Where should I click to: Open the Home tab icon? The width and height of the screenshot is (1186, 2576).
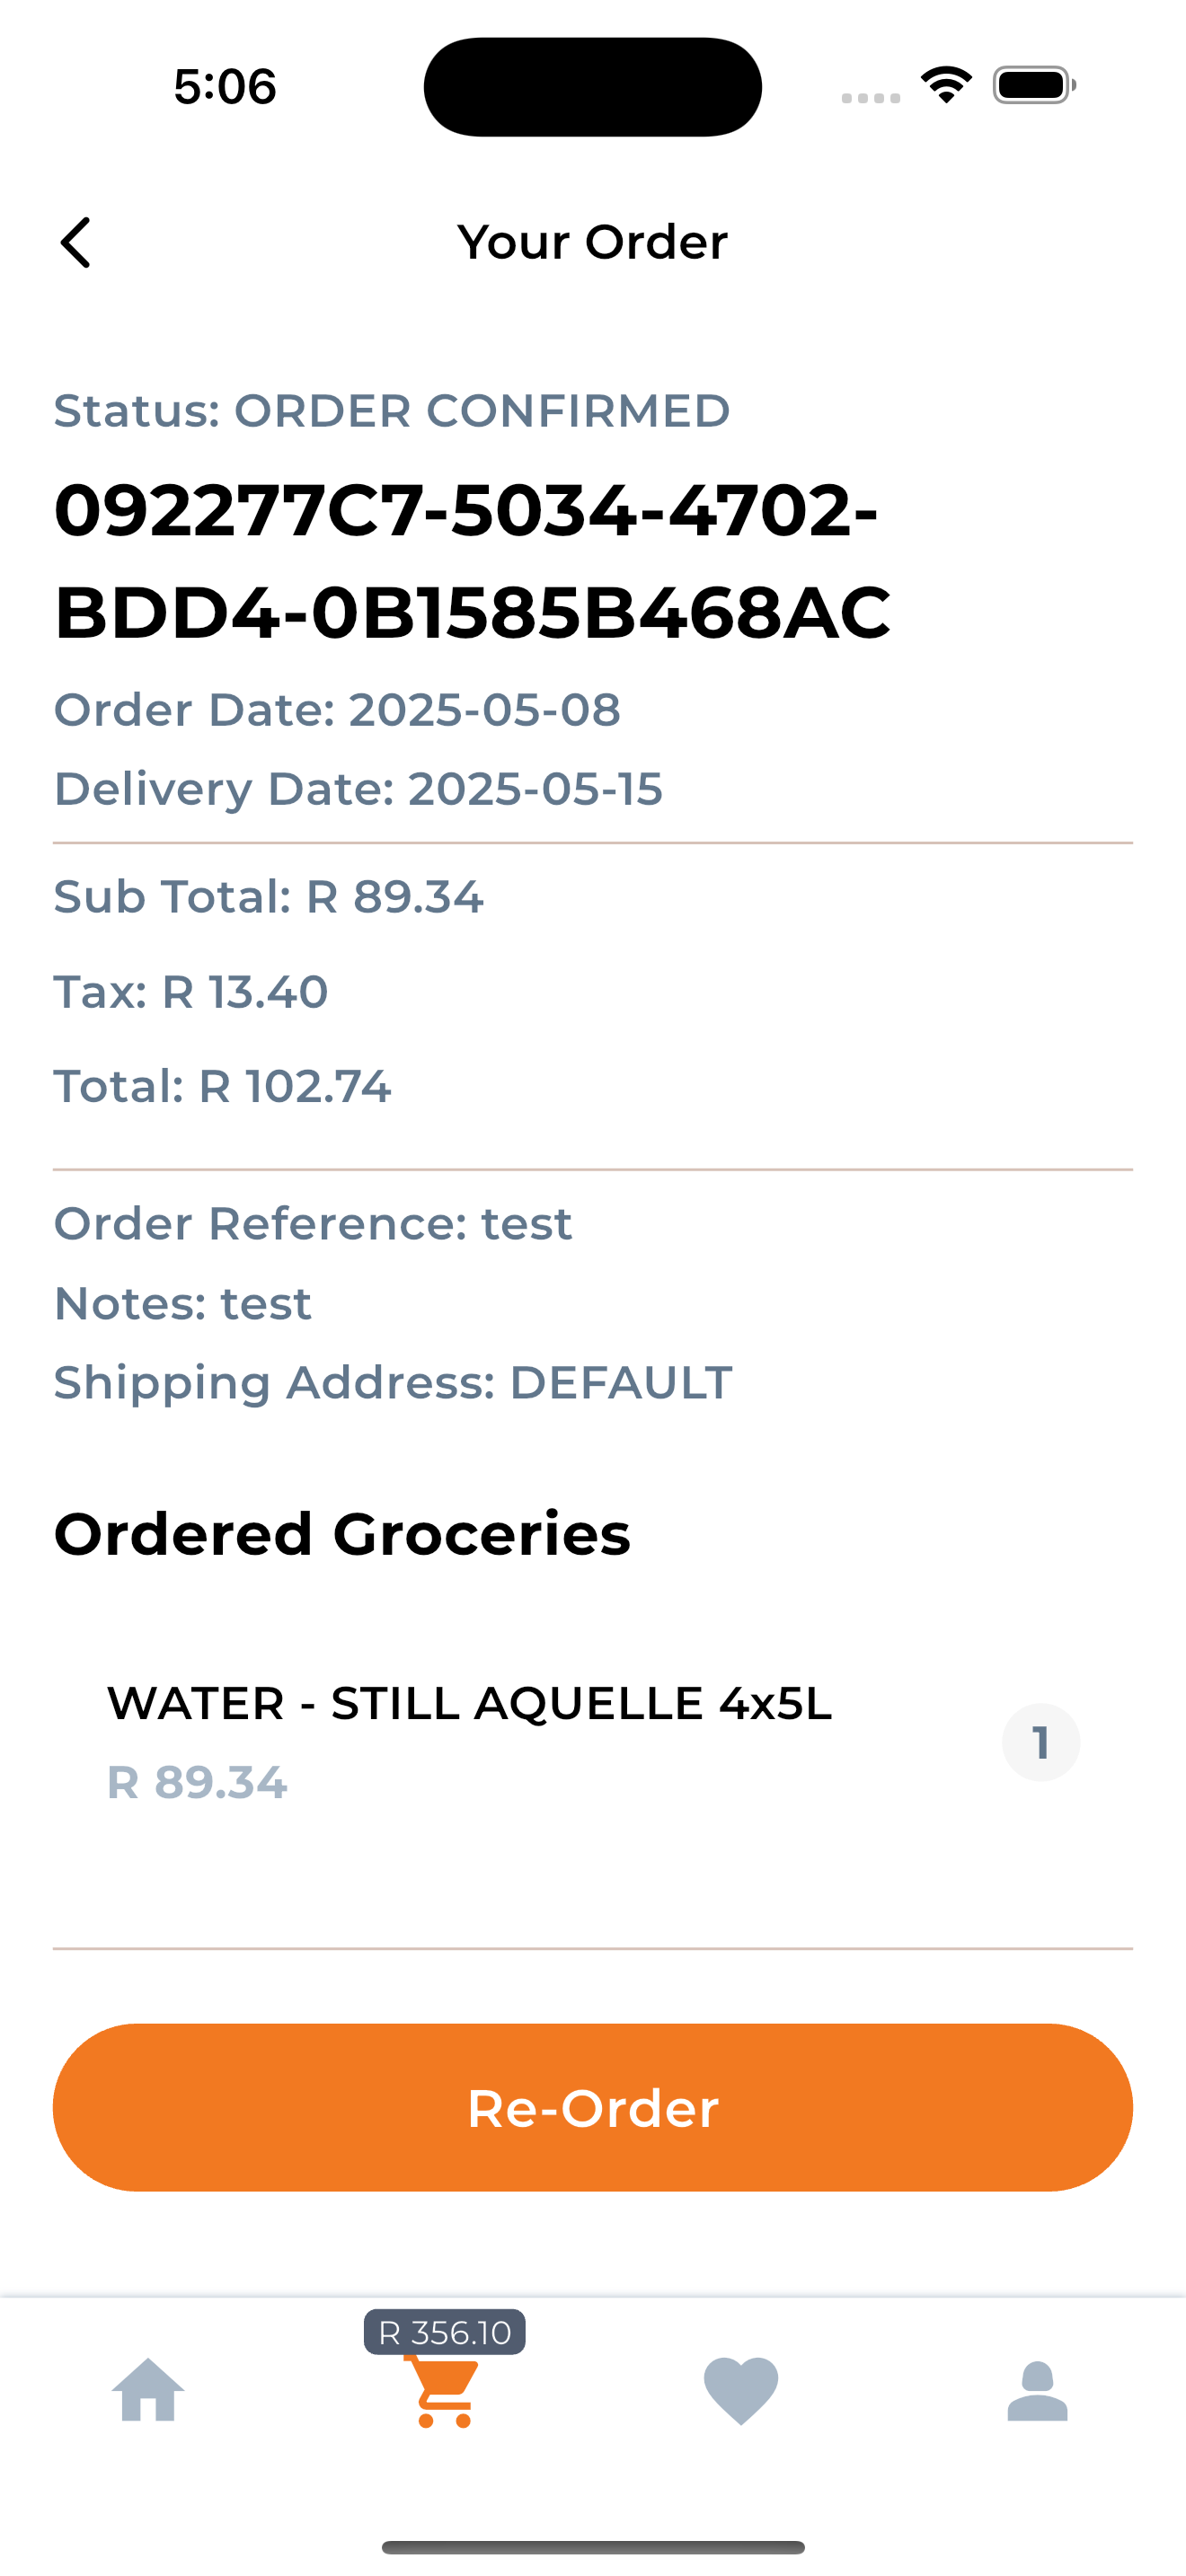coord(148,2391)
